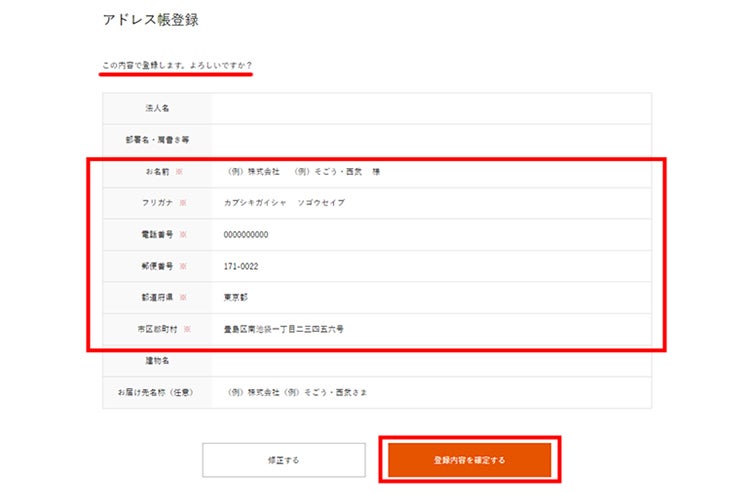
Task: Select the name value containing そごう・西武 様
Action: [x=302, y=171]
